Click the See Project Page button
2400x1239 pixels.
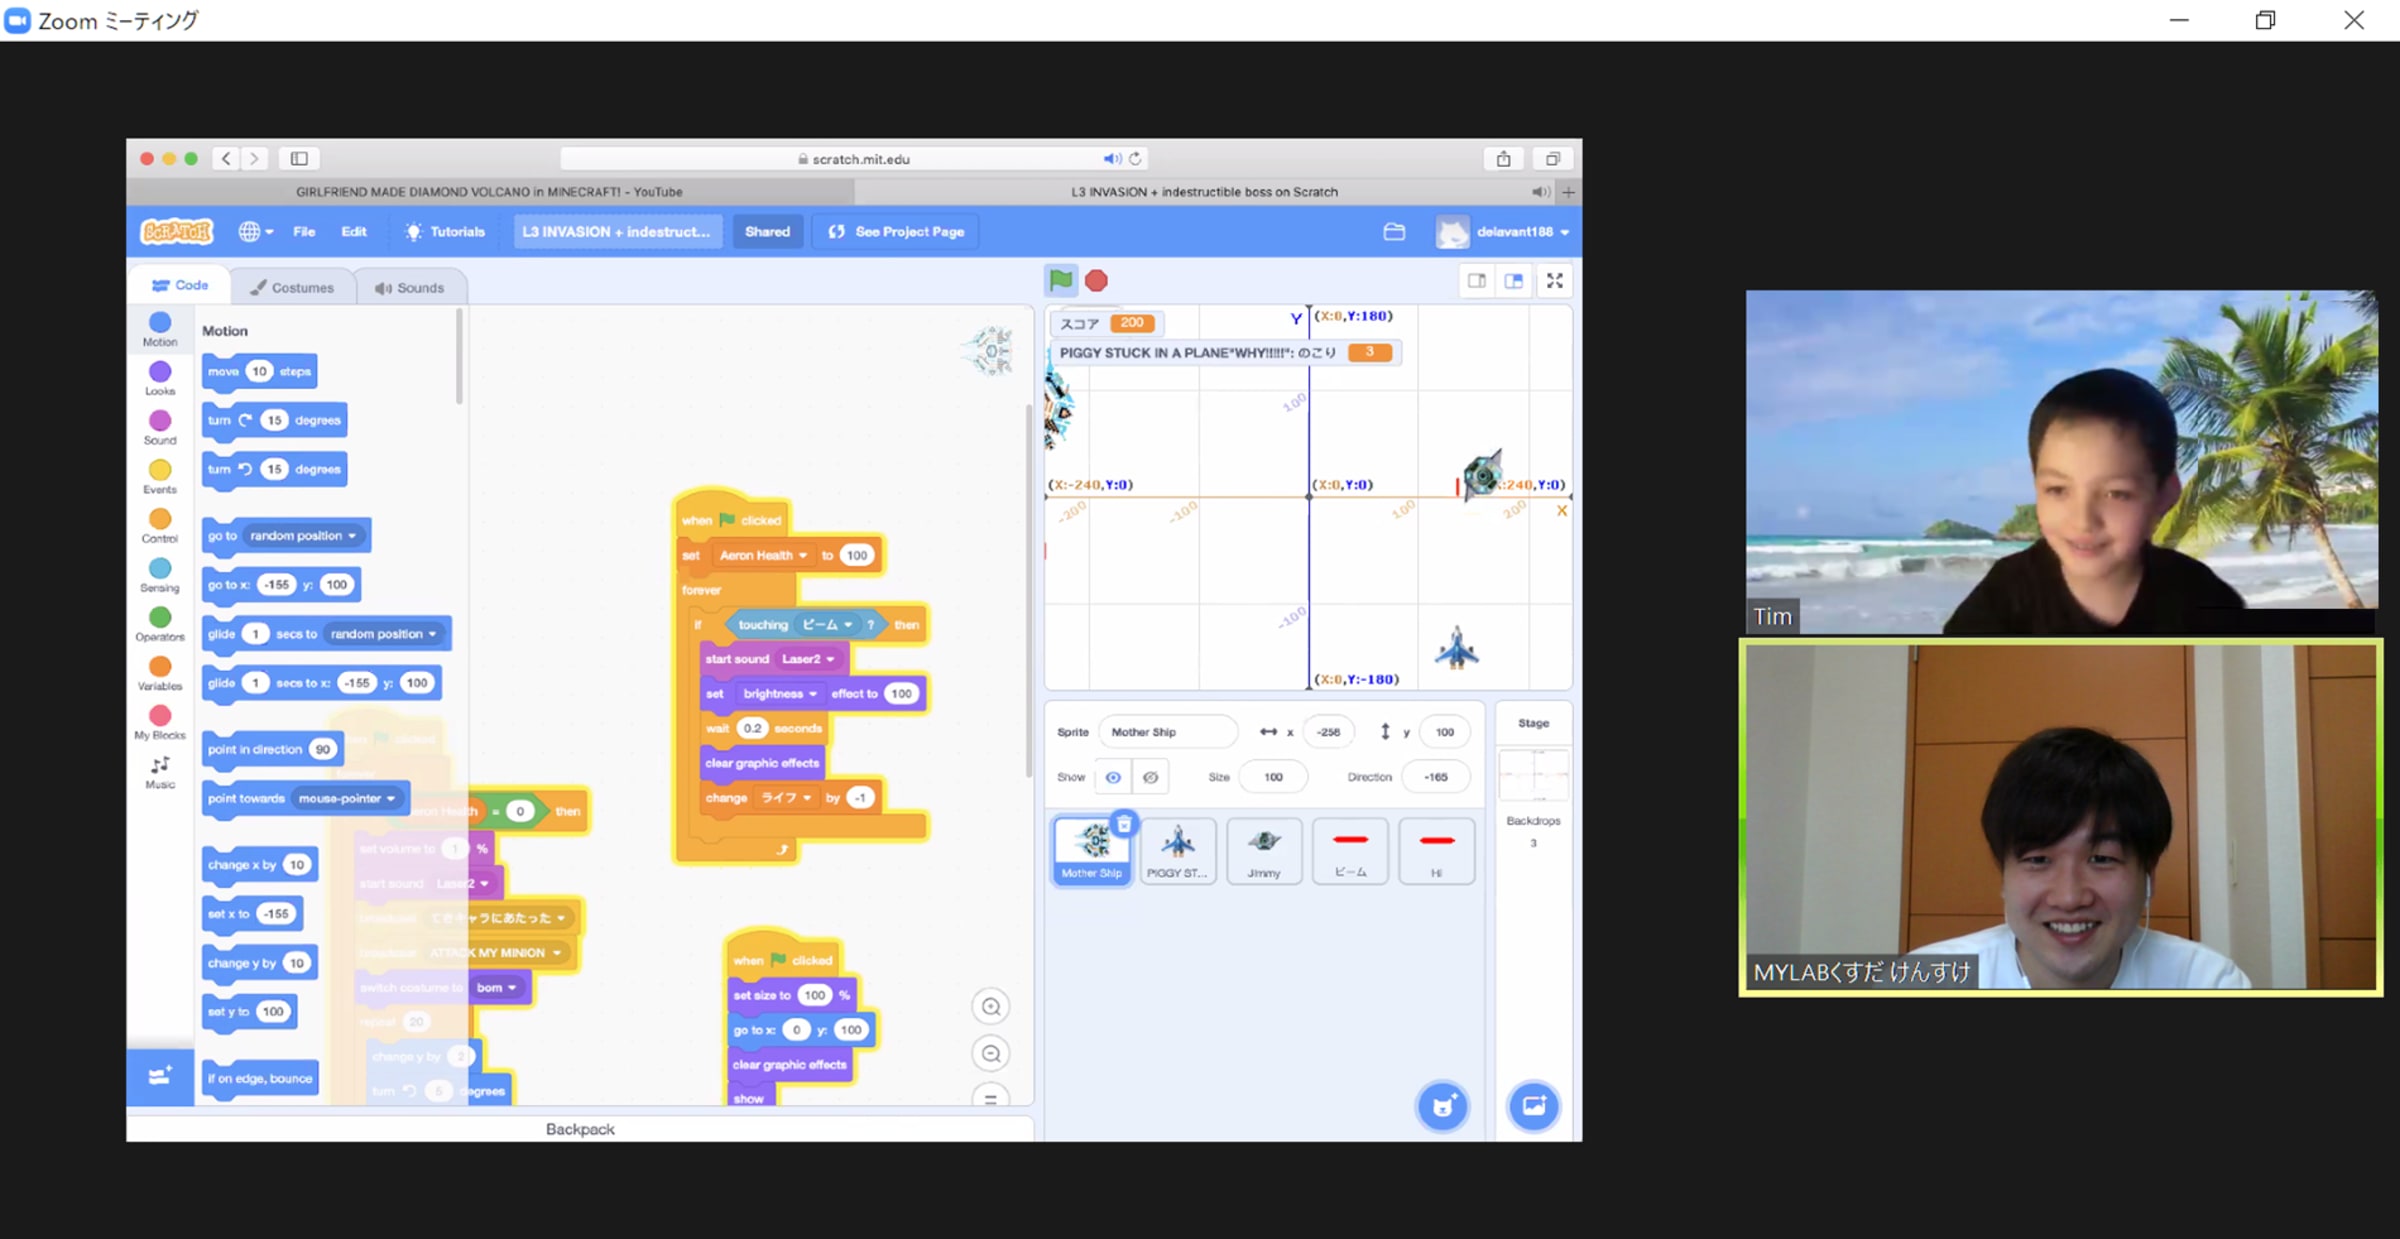click(896, 232)
